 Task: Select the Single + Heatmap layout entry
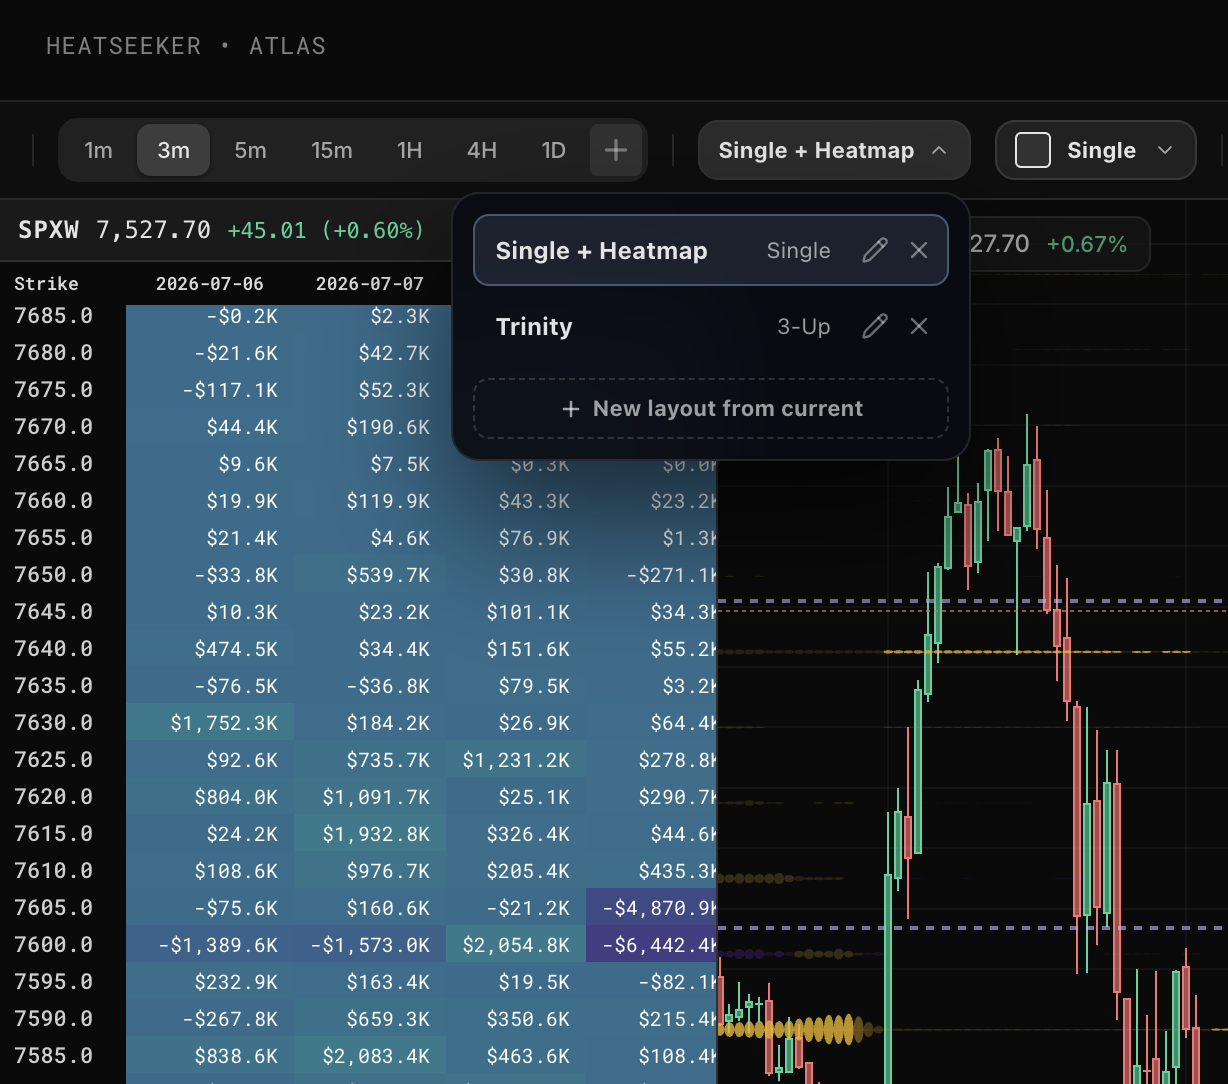coord(710,250)
